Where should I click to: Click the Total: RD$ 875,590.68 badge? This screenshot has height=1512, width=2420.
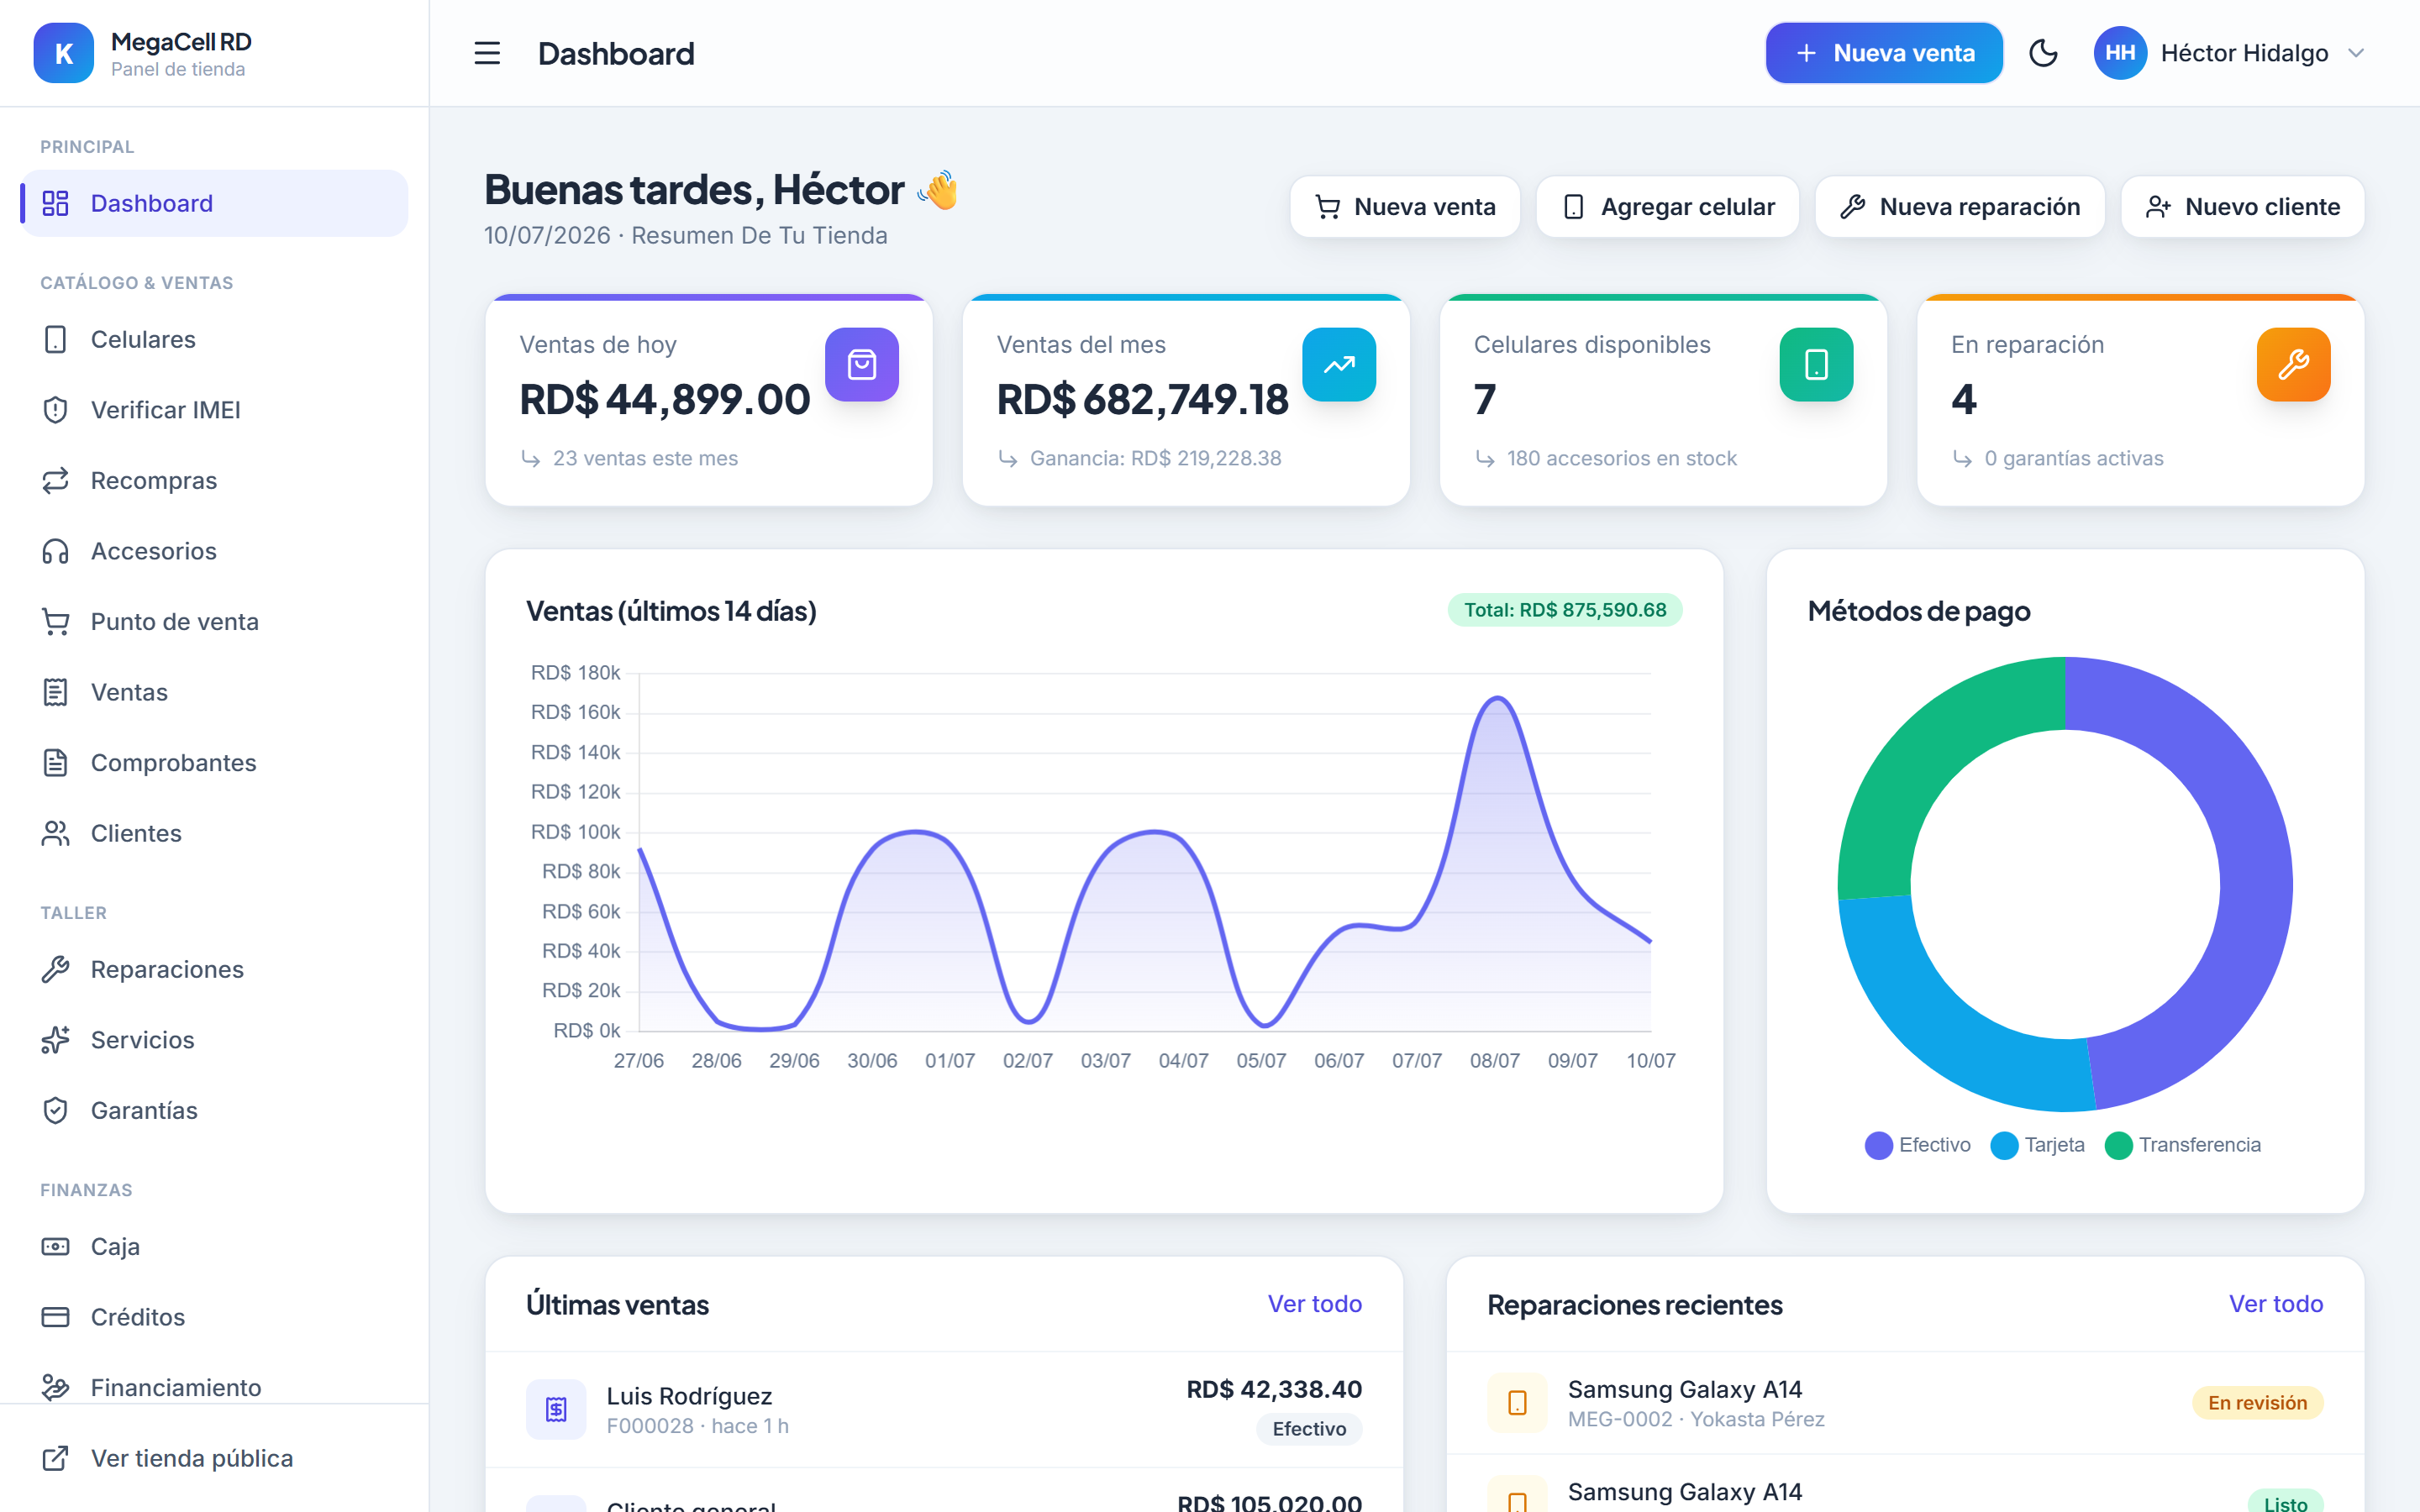click(1565, 610)
